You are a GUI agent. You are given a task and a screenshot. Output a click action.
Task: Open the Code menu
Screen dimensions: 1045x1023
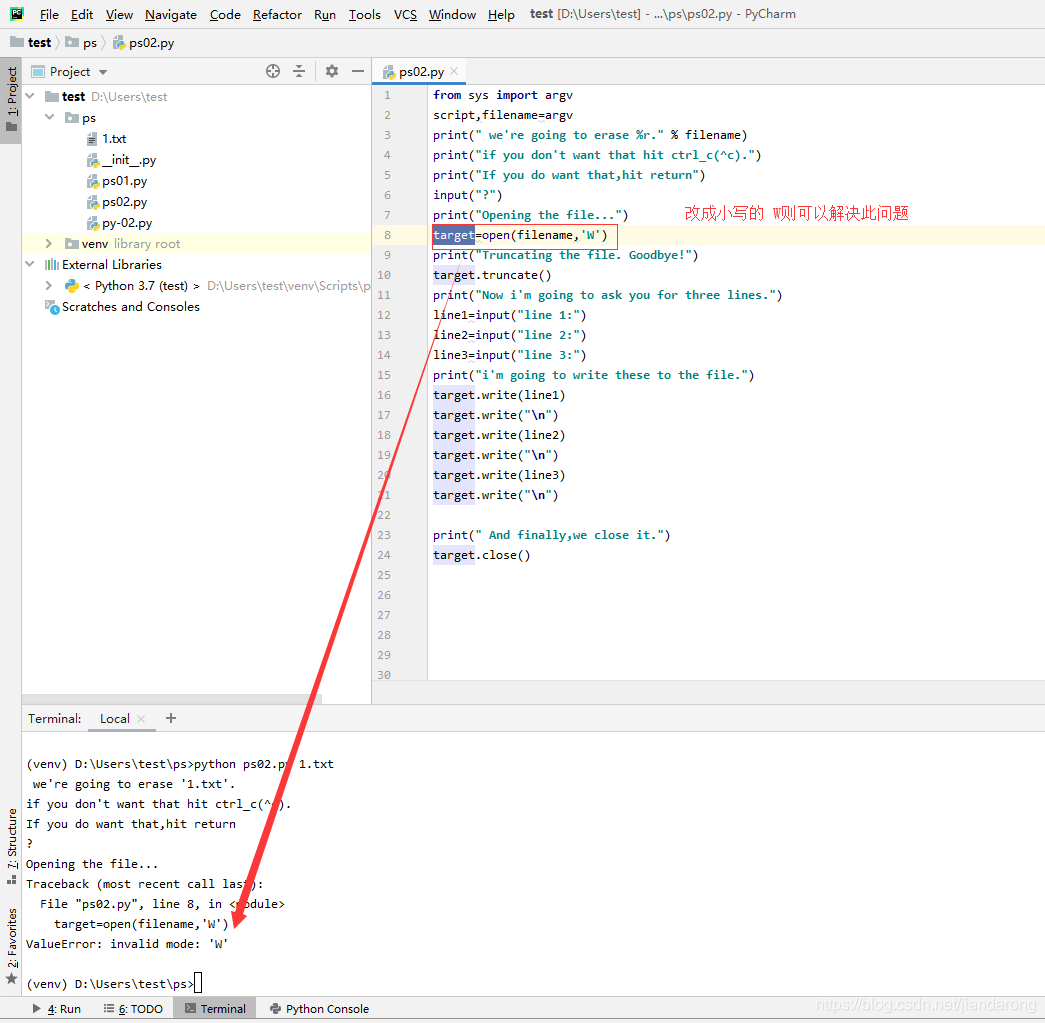tap(225, 14)
